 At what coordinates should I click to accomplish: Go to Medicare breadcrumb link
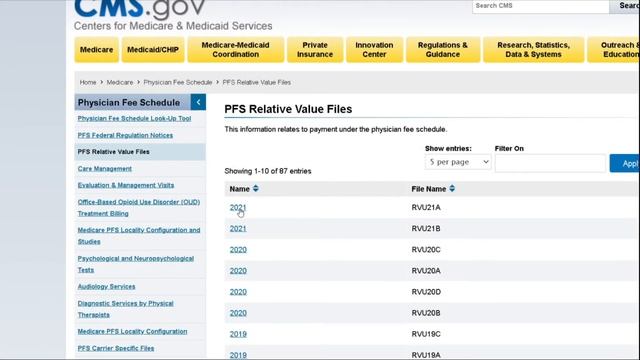pyautogui.click(x=120, y=82)
